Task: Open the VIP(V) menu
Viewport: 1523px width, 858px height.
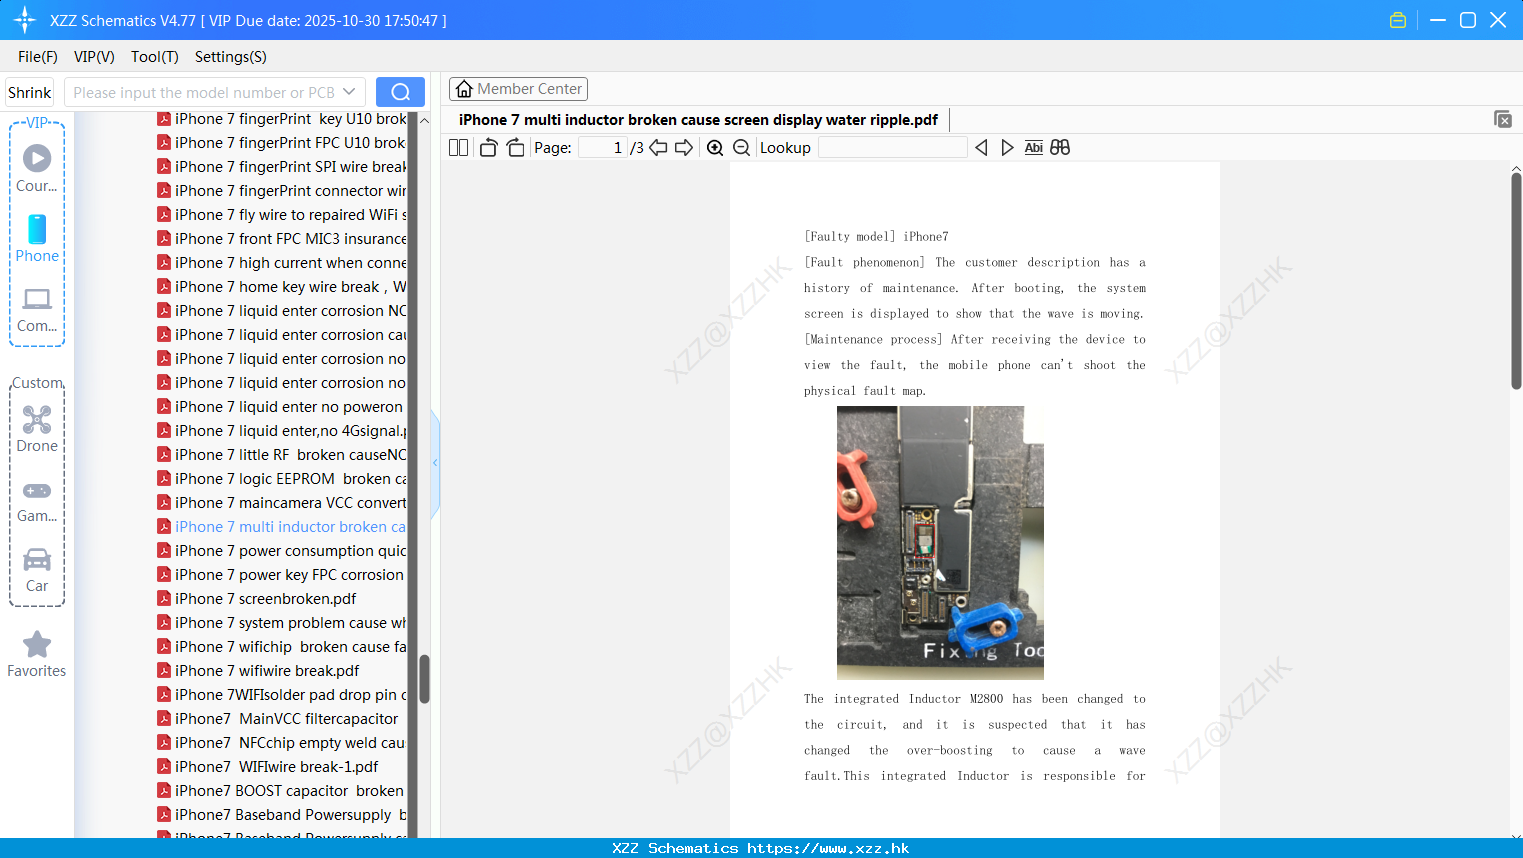Action: [x=94, y=57]
